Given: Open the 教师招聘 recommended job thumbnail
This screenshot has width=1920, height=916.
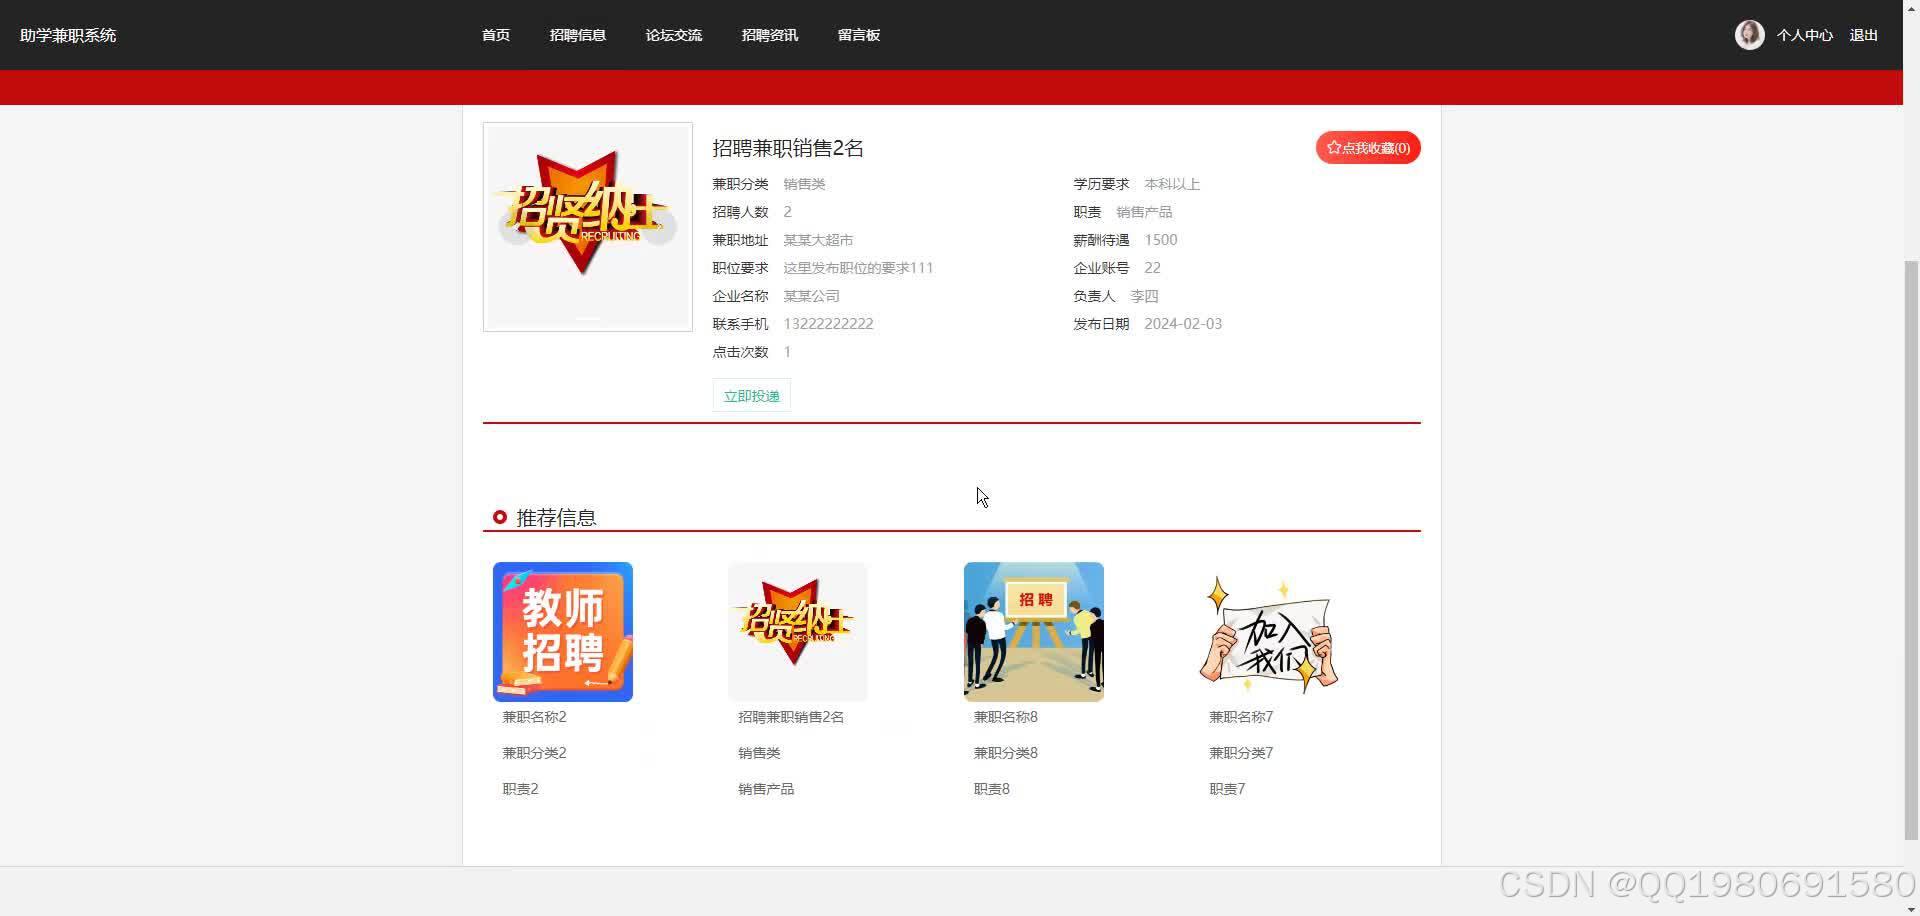Looking at the screenshot, I should click(562, 631).
